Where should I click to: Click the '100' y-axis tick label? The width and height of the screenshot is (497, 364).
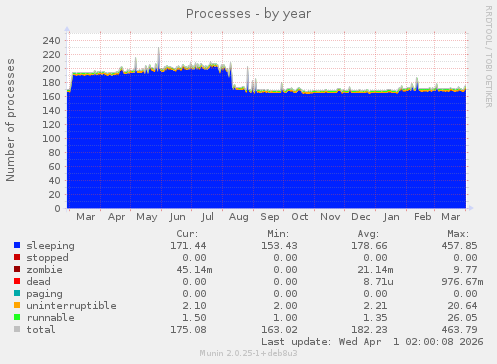tap(51, 139)
